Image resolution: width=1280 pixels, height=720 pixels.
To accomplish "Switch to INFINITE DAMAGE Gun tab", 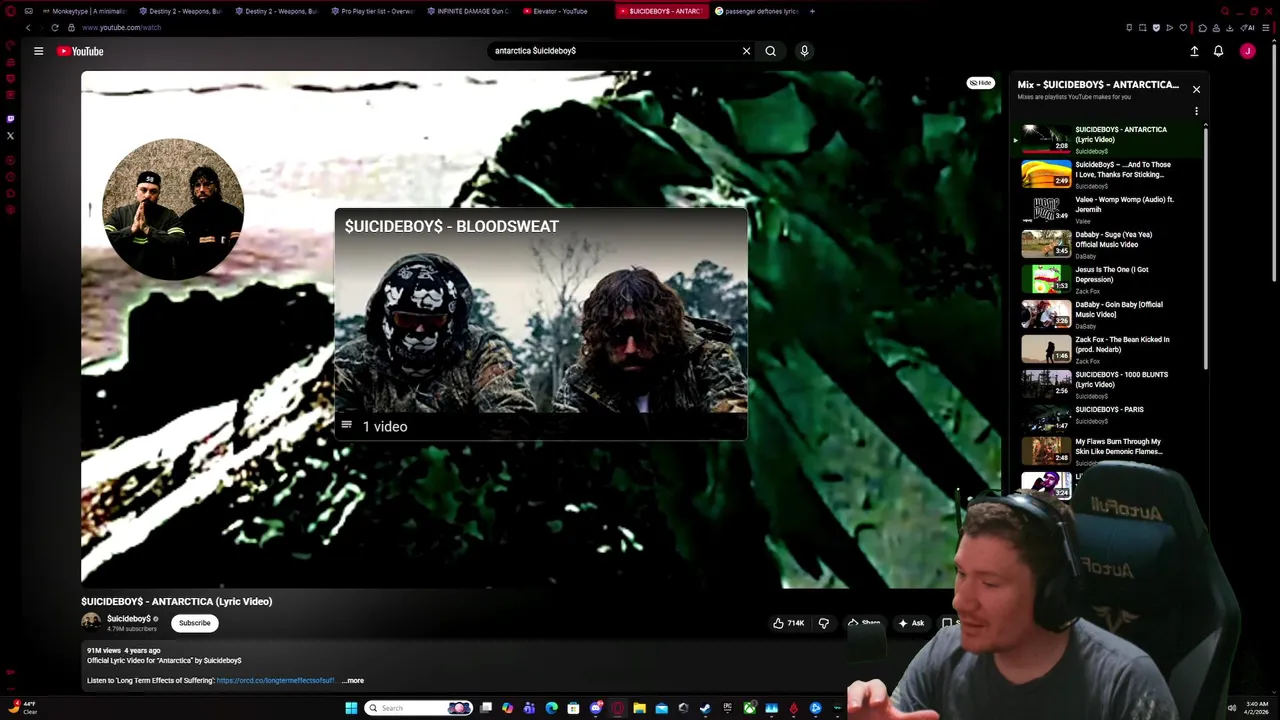I will (467, 11).
